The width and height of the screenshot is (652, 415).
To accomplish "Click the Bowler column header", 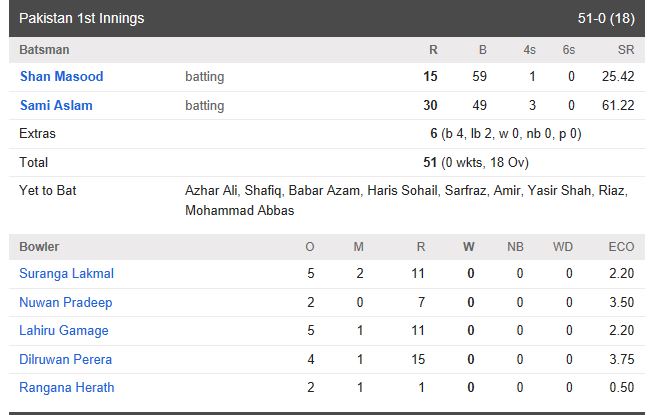I will pyautogui.click(x=39, y=247).
